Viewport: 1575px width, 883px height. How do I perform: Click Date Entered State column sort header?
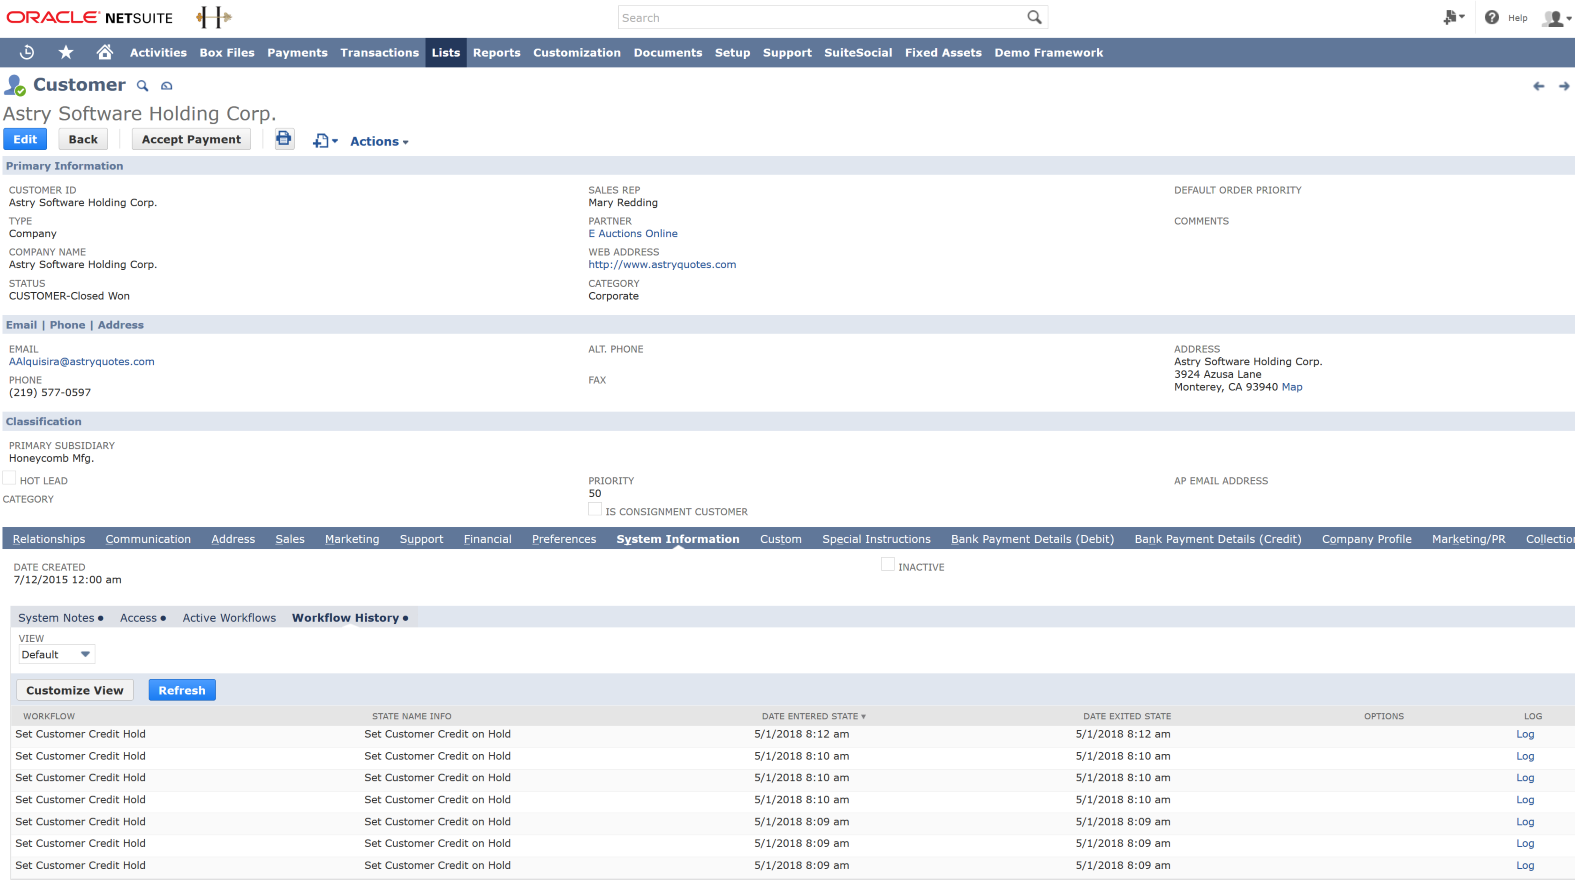tap(814, 716)
